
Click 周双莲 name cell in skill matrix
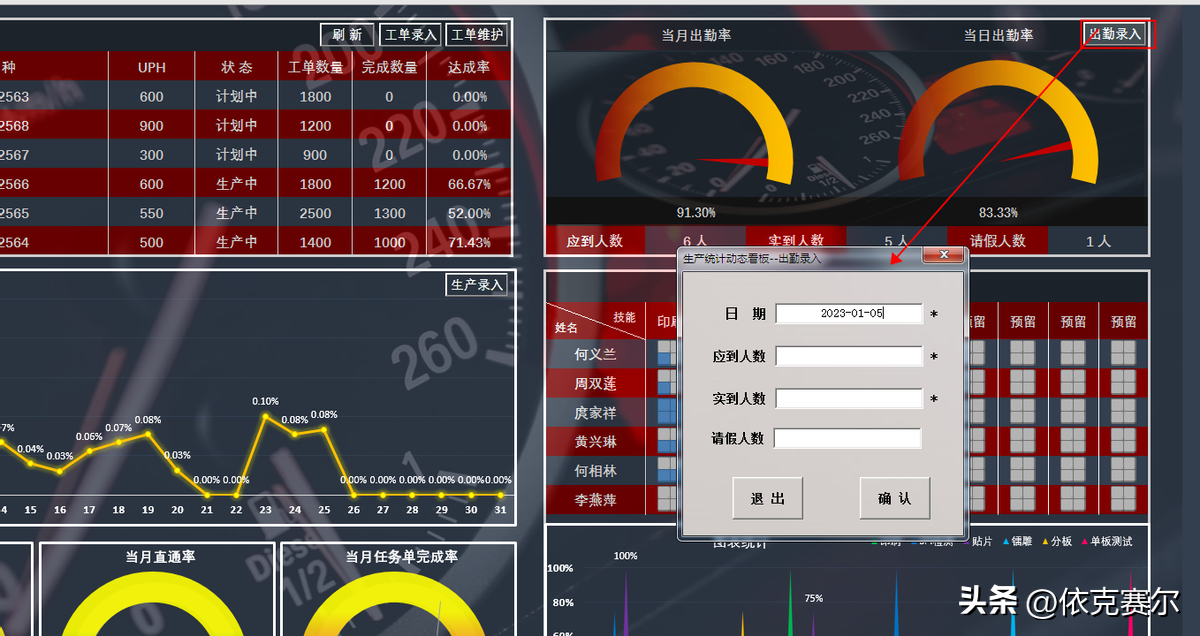pyautogui.click(x=596, y=384)
